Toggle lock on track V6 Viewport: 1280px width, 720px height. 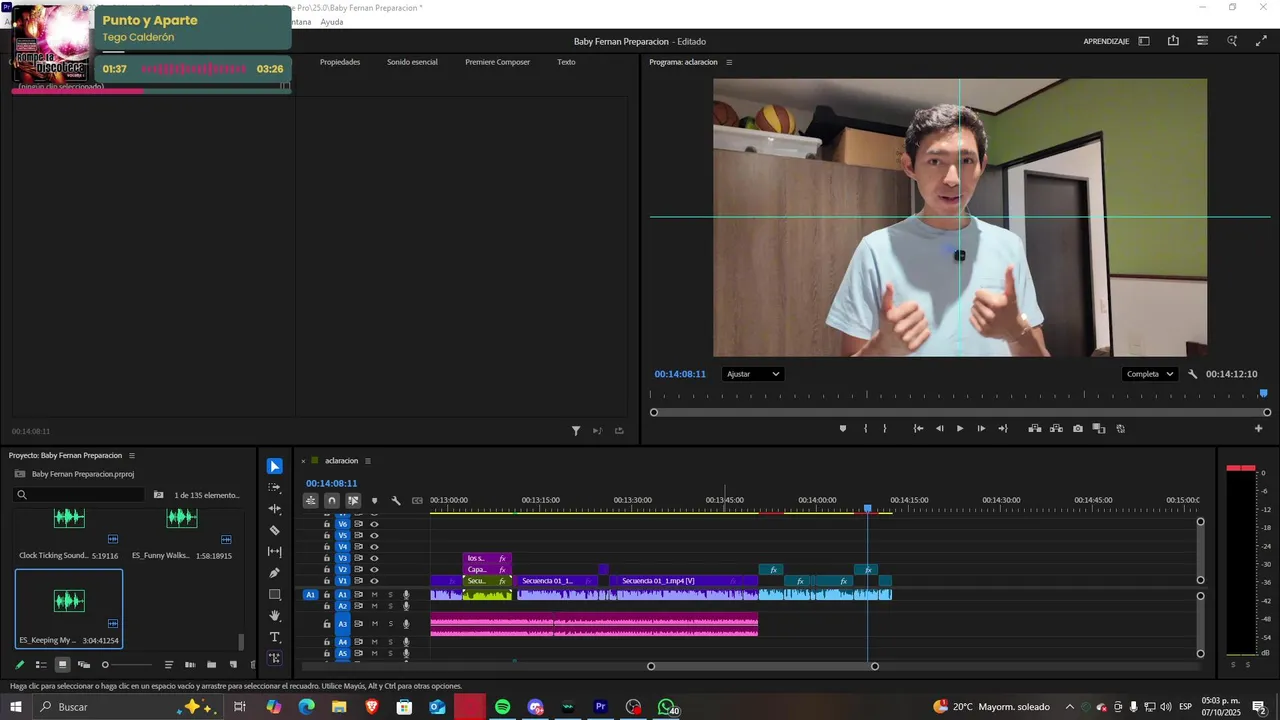pyautogui.click(x=327, y=524)
